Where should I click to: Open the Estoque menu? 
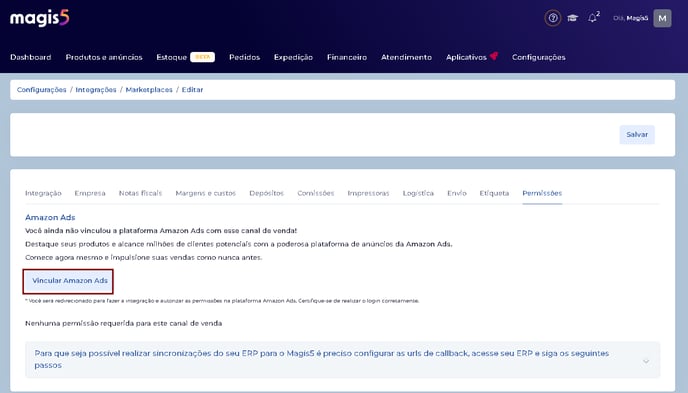click(172, 57)
